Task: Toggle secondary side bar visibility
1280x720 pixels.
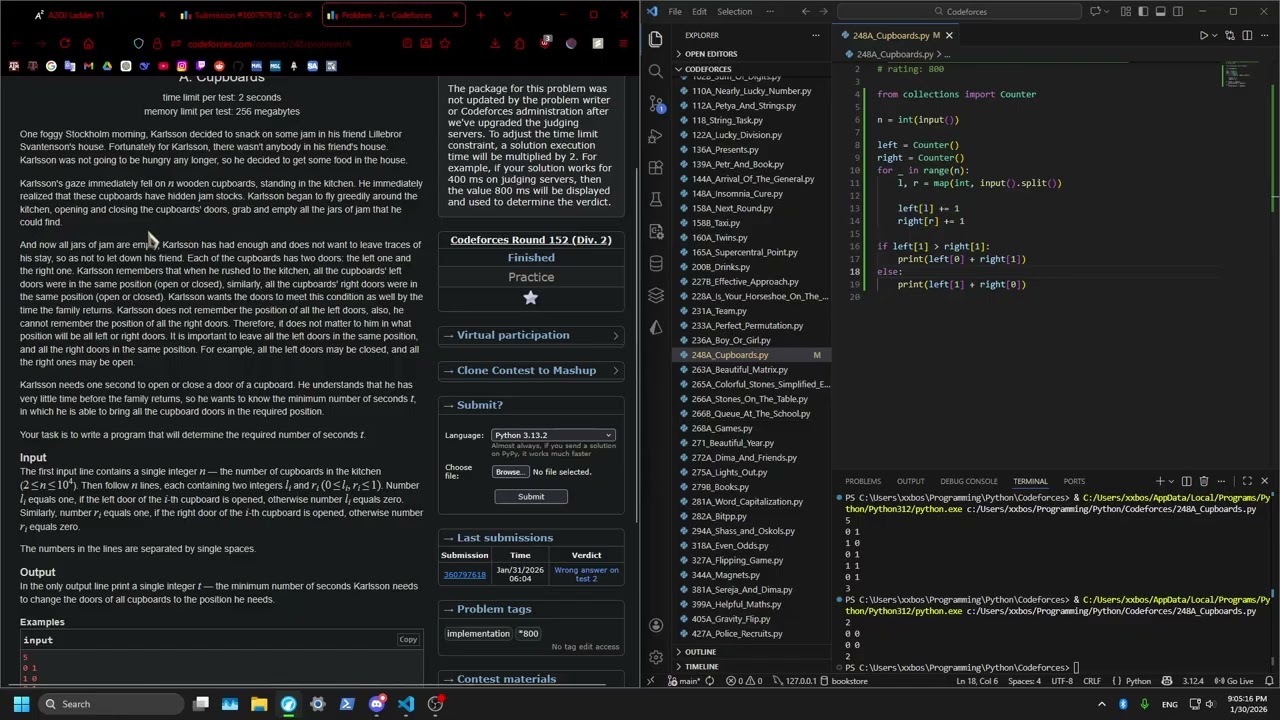Action: coord(1178,11)
